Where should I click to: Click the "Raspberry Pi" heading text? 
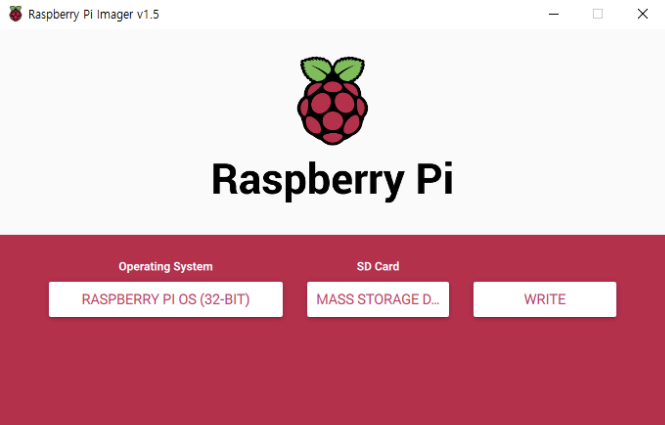click(332, 180)
